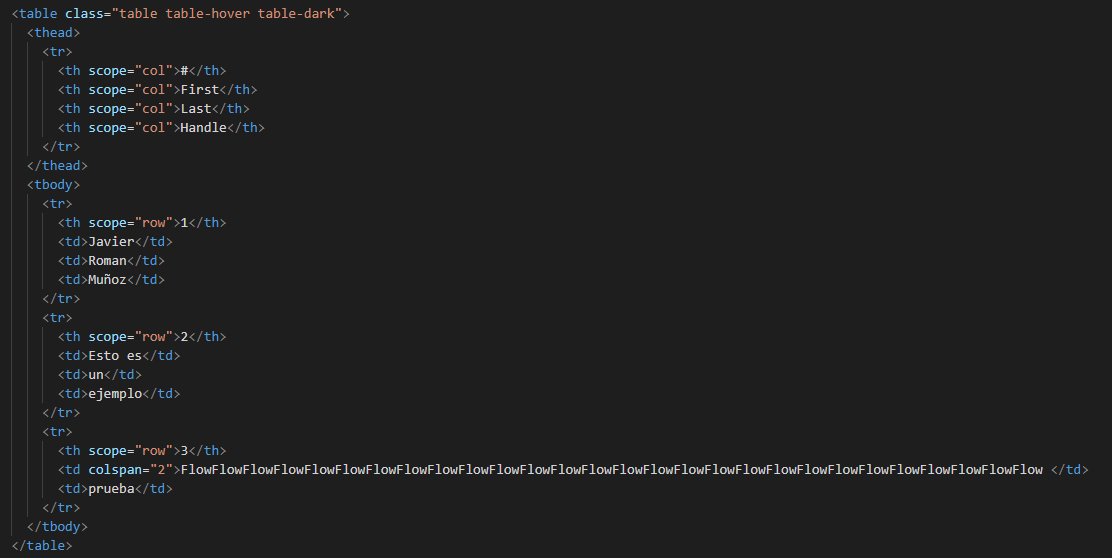Screen dimensions: 1112x558
Task: Click the long FlowFlowFlow text content
Action: (x=612, y=469)
